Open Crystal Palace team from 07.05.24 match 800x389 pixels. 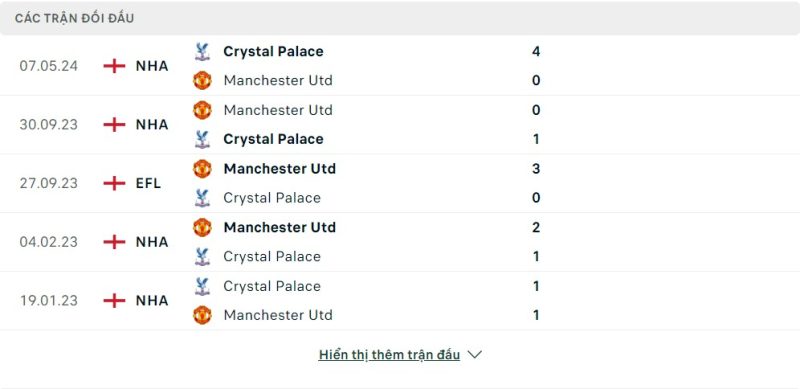273,52
